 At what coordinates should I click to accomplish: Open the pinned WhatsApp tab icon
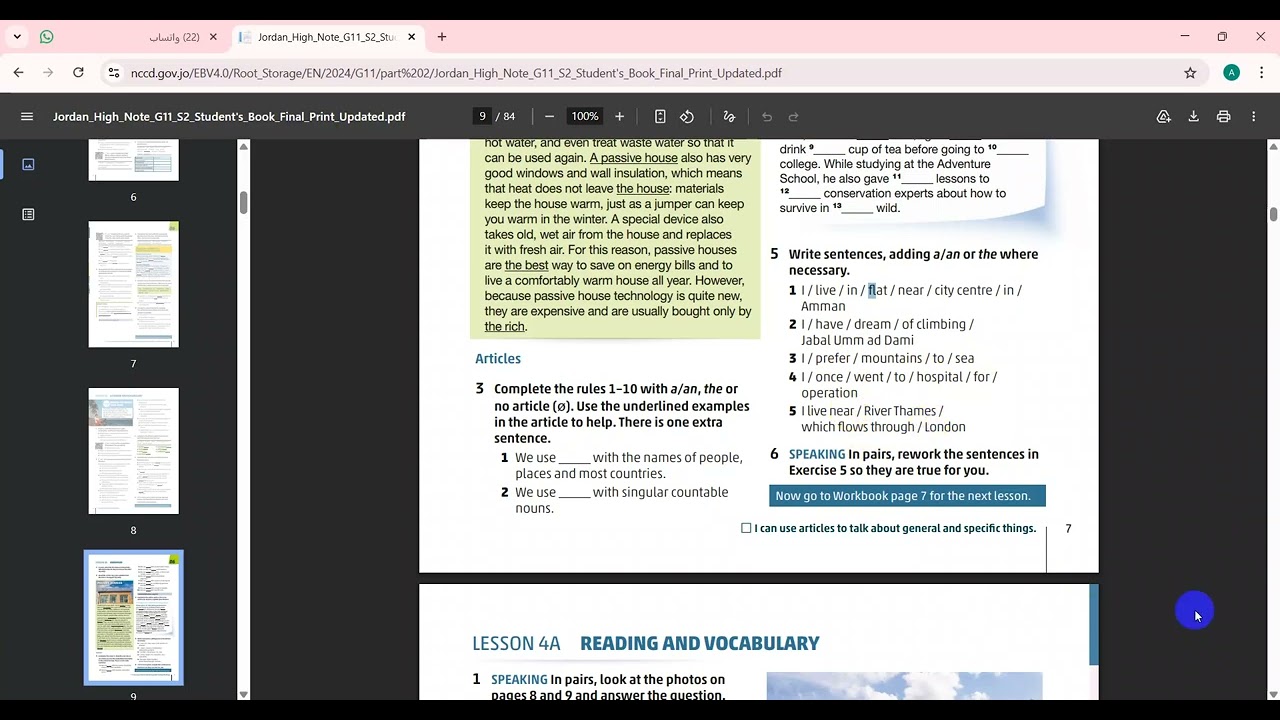(46, 37)
